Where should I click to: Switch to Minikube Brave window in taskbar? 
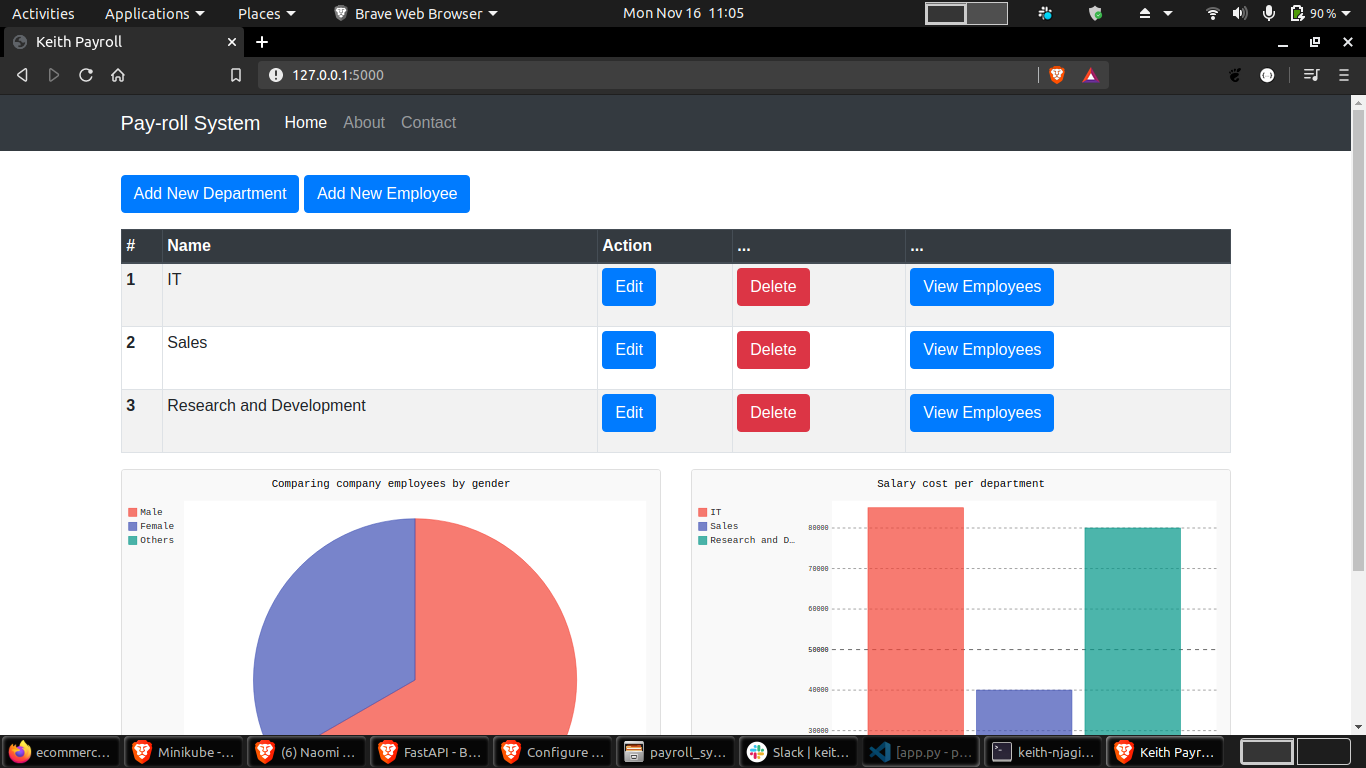[x=185, y=752]
